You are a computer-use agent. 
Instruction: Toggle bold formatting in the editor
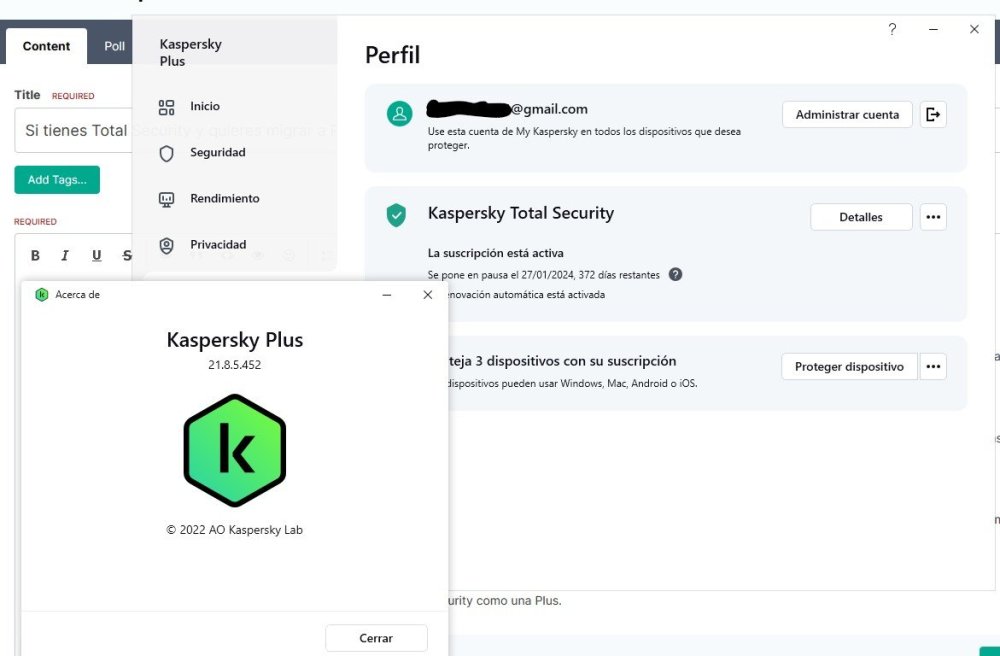(36, 256)
